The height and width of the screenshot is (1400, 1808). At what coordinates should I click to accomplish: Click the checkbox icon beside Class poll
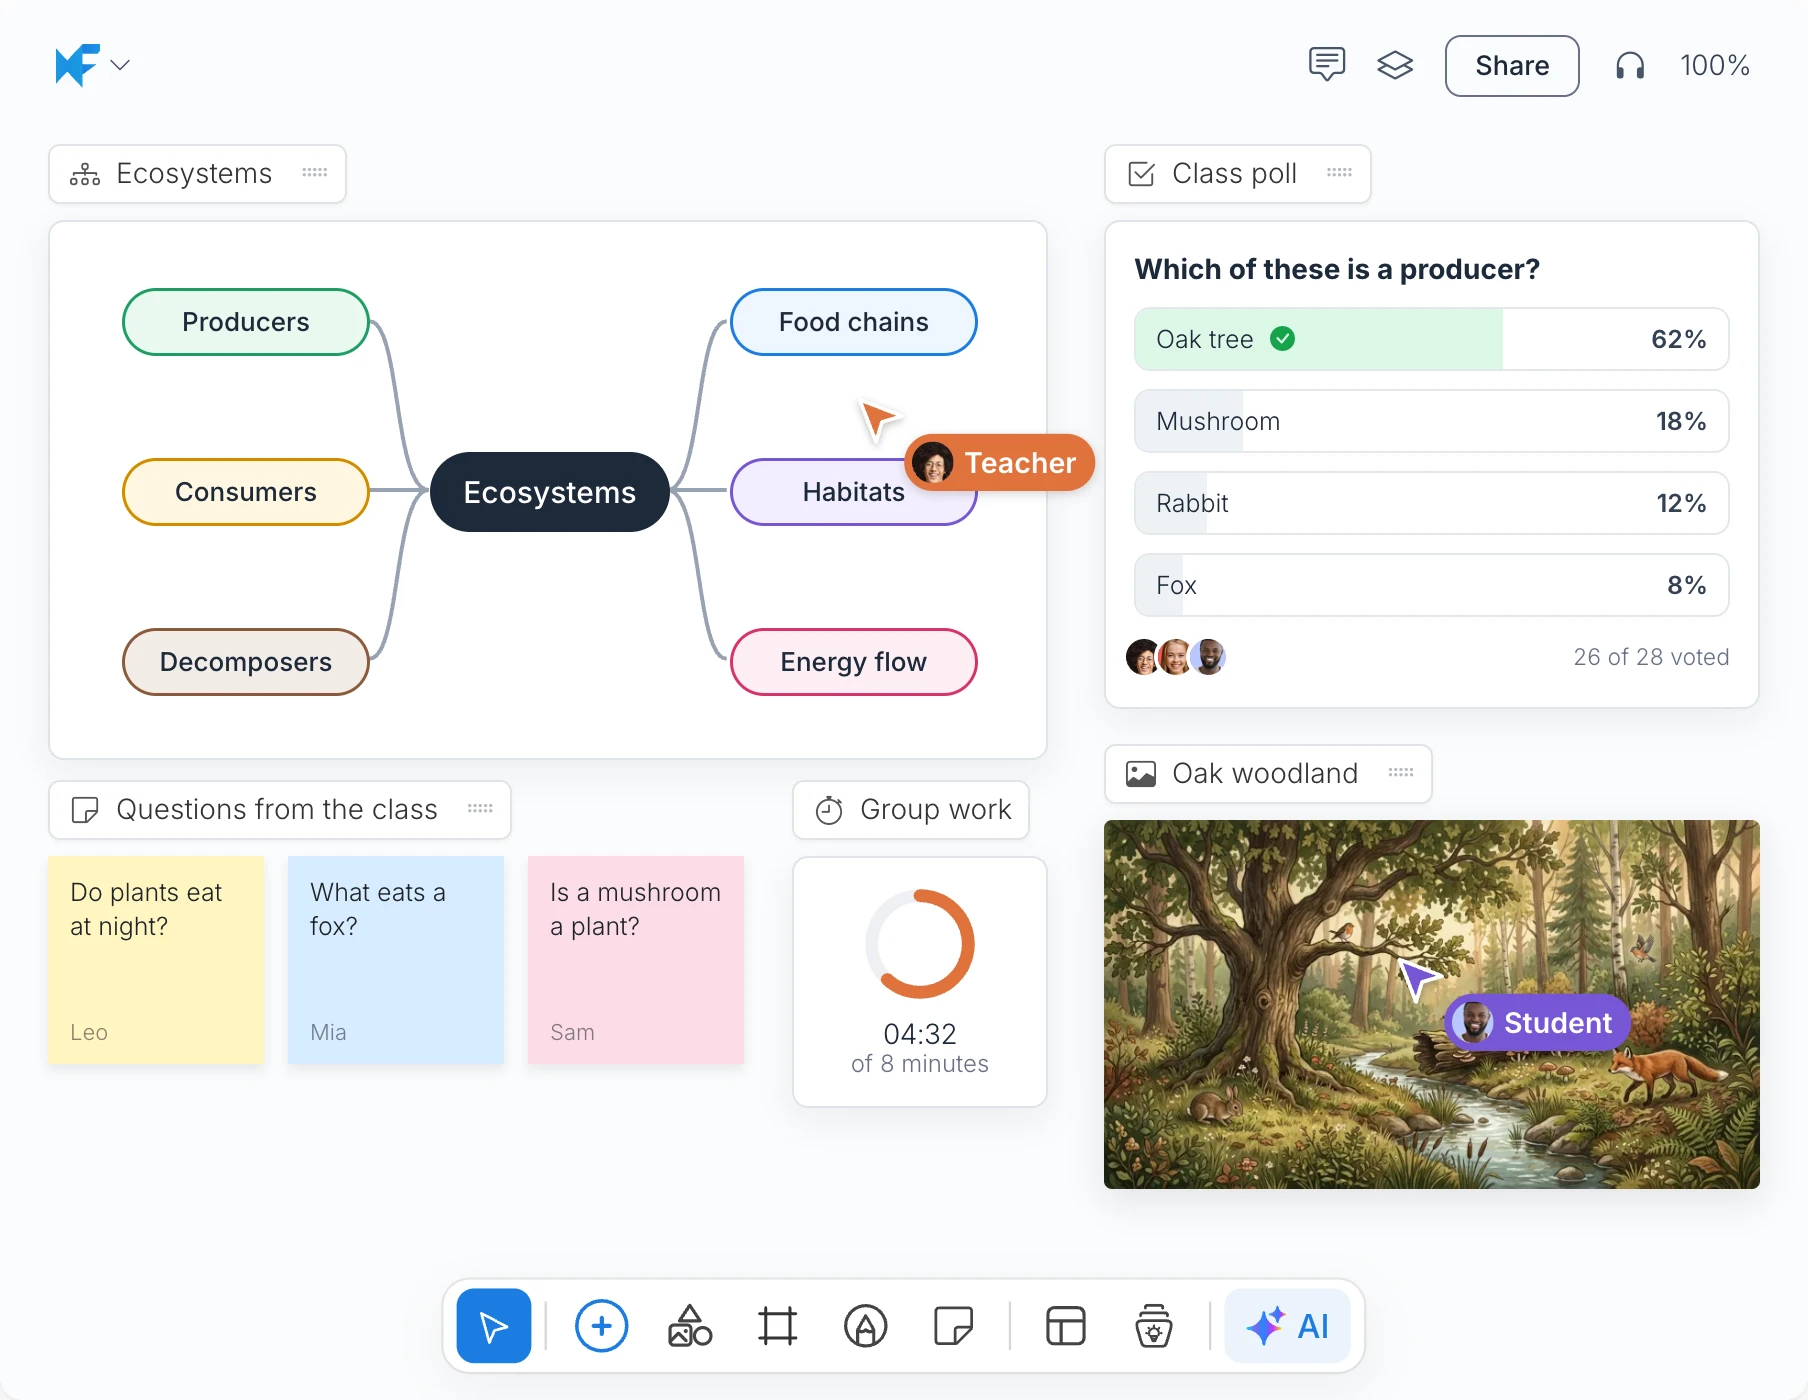1141,174
